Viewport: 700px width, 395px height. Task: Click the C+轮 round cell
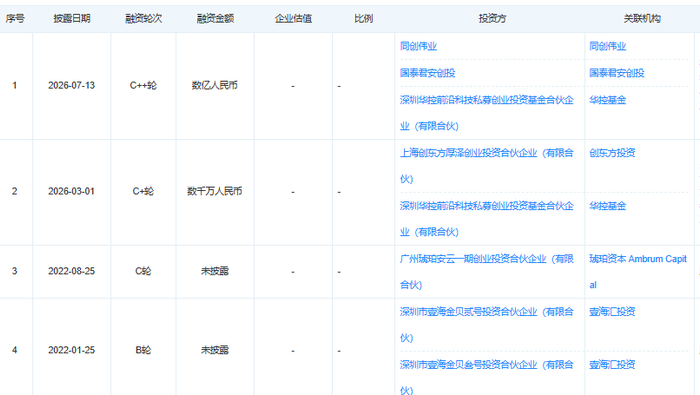(143, 191)
